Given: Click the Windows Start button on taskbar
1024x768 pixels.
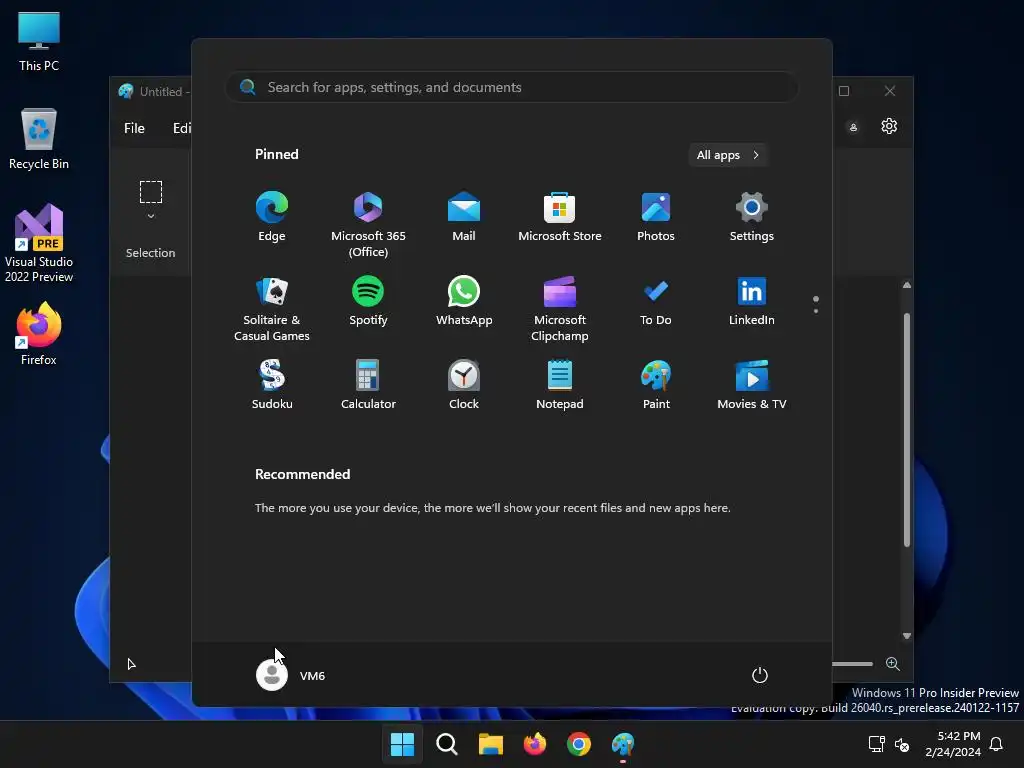Looking at the screenshot, I should (402, 744).
